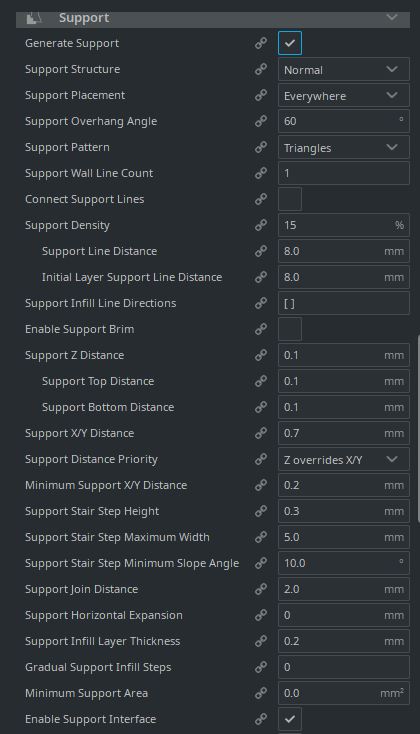The height and width of the screenshot is (734, 420).
Task: Open Support Distance Priority dropdown
Action: click(344, 459)
